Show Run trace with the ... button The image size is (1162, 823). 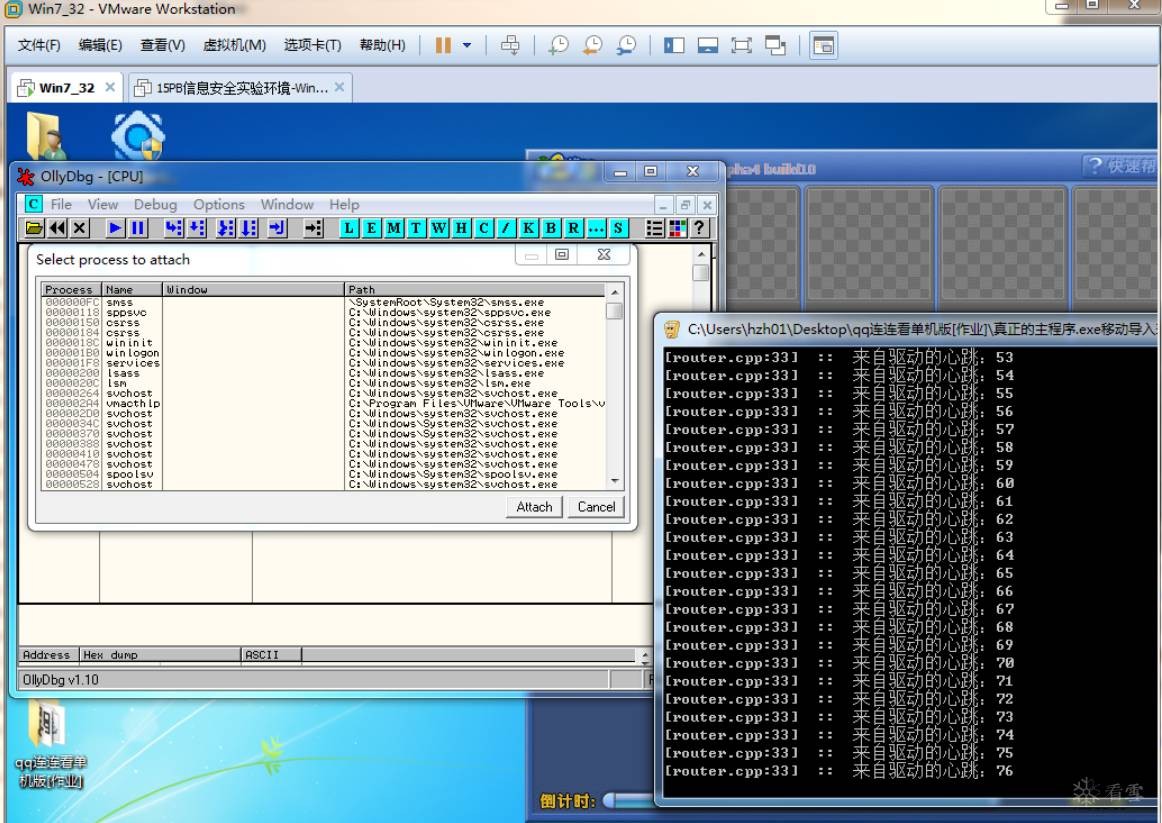pos(595,228)
